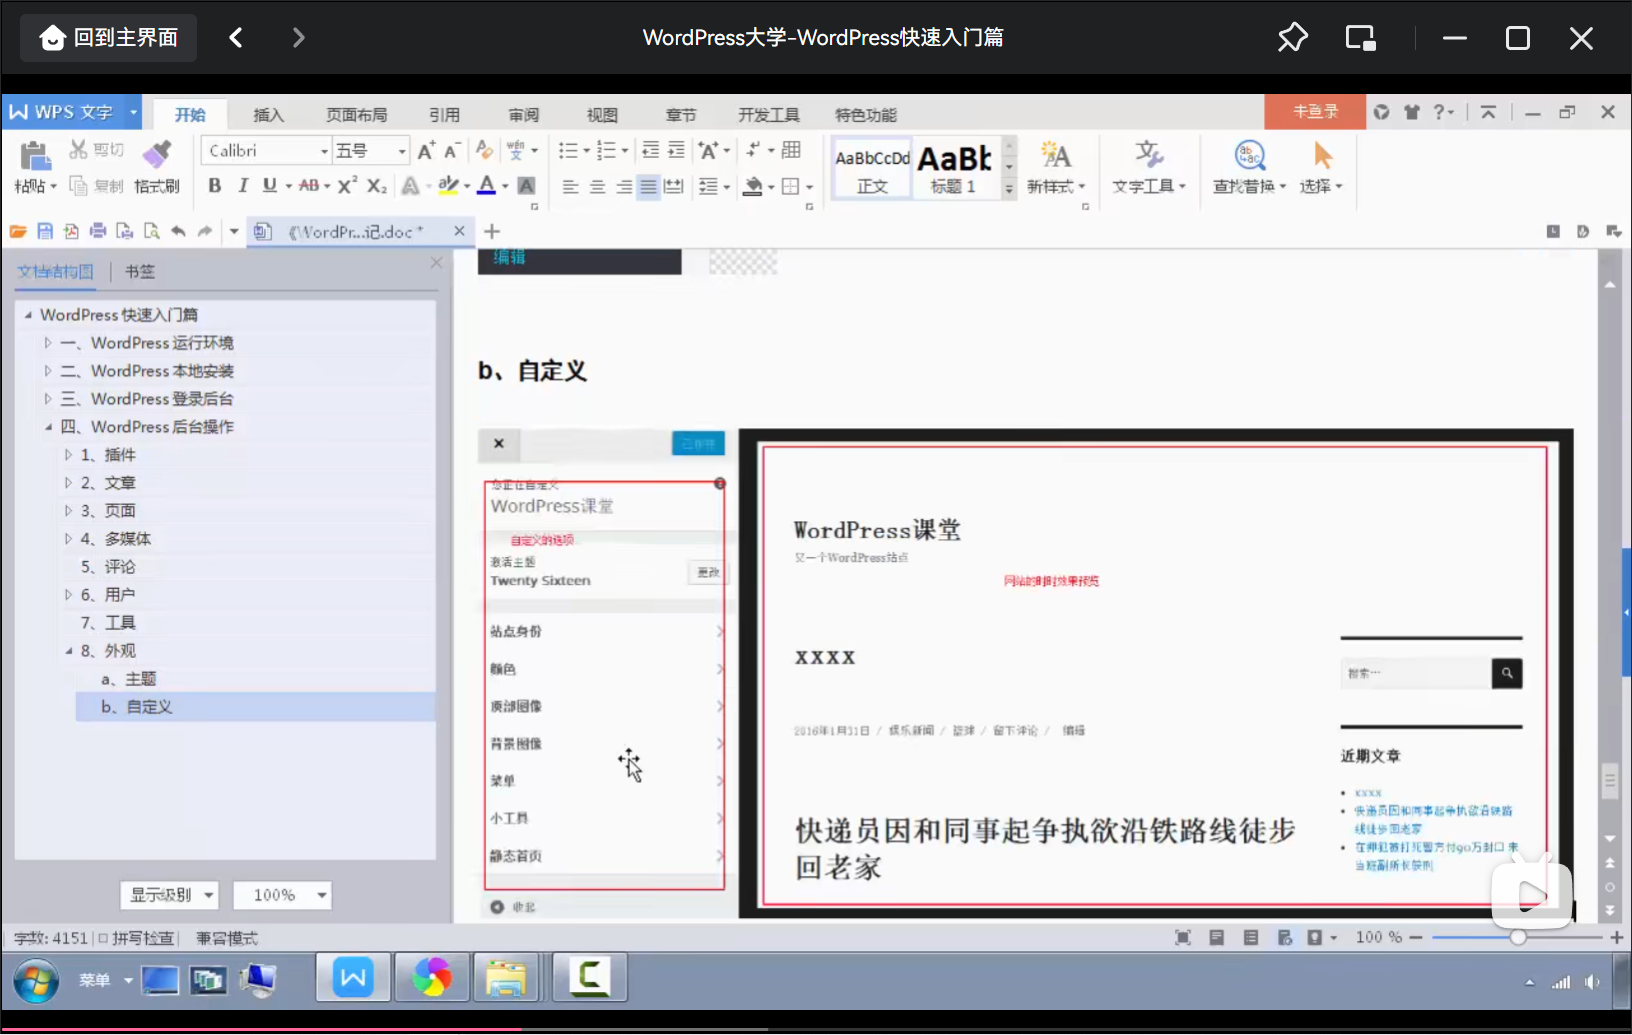The height and width of the screenshot is (1035, 1632).
Task: Center align text
Action: 597,187
